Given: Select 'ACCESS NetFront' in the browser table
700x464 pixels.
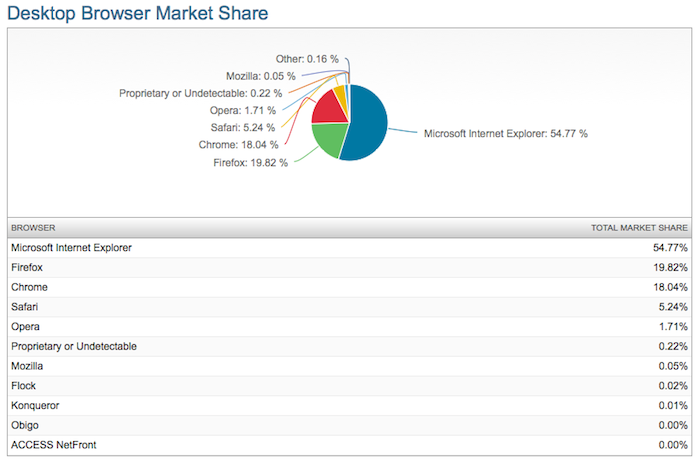Looking at the screenshot, I should coord(54,445).
